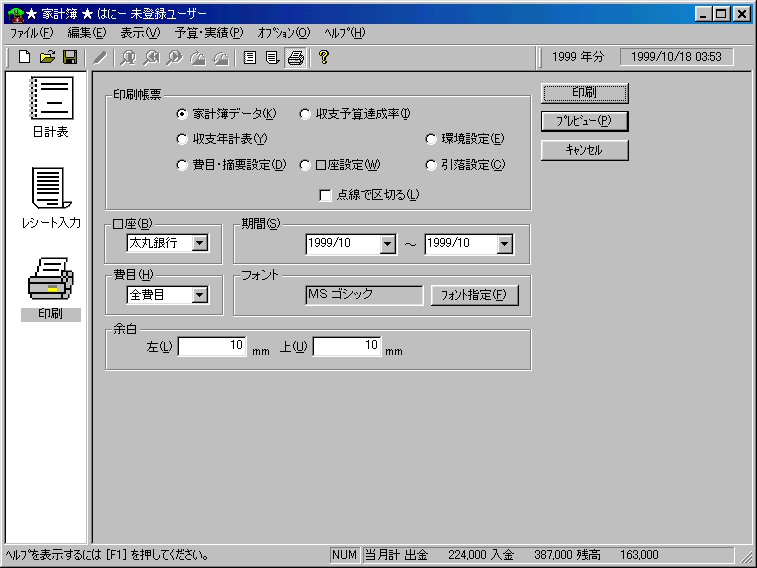Click the キャンセル button
Viewport: 757px width, 568px height.
pos(585,150)
